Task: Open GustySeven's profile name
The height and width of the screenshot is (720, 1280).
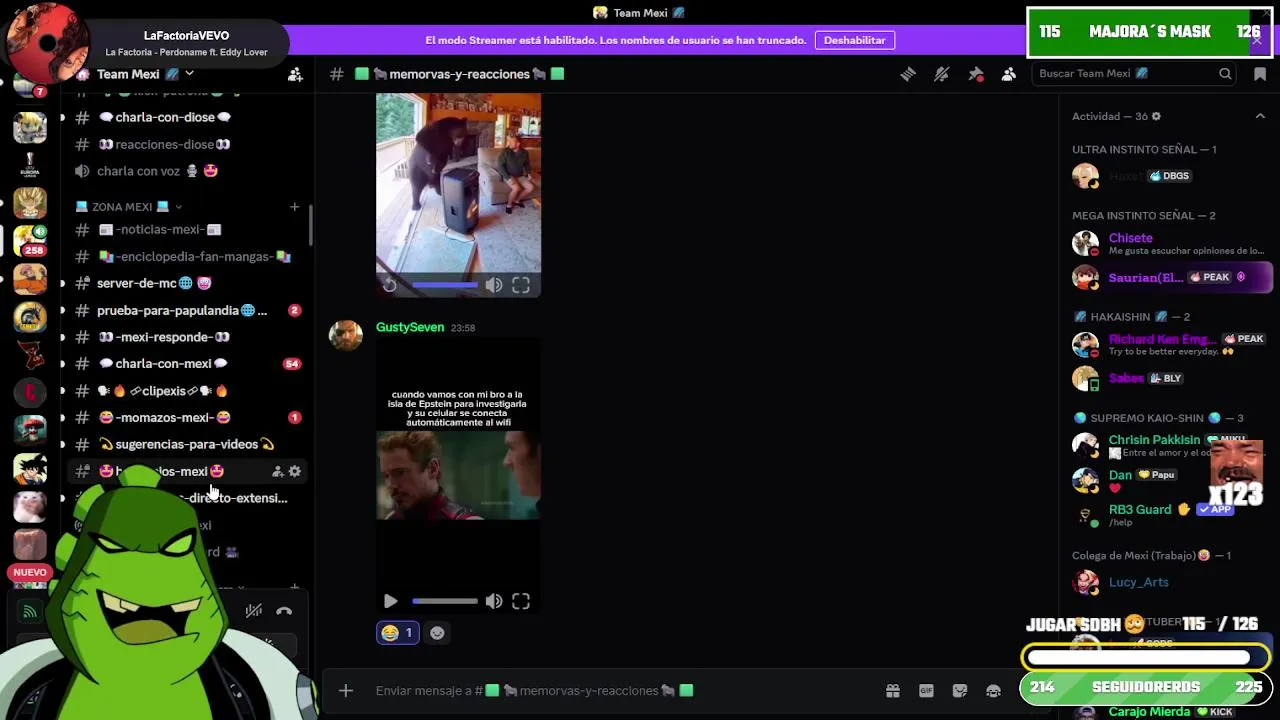Action: click(410, 327)
